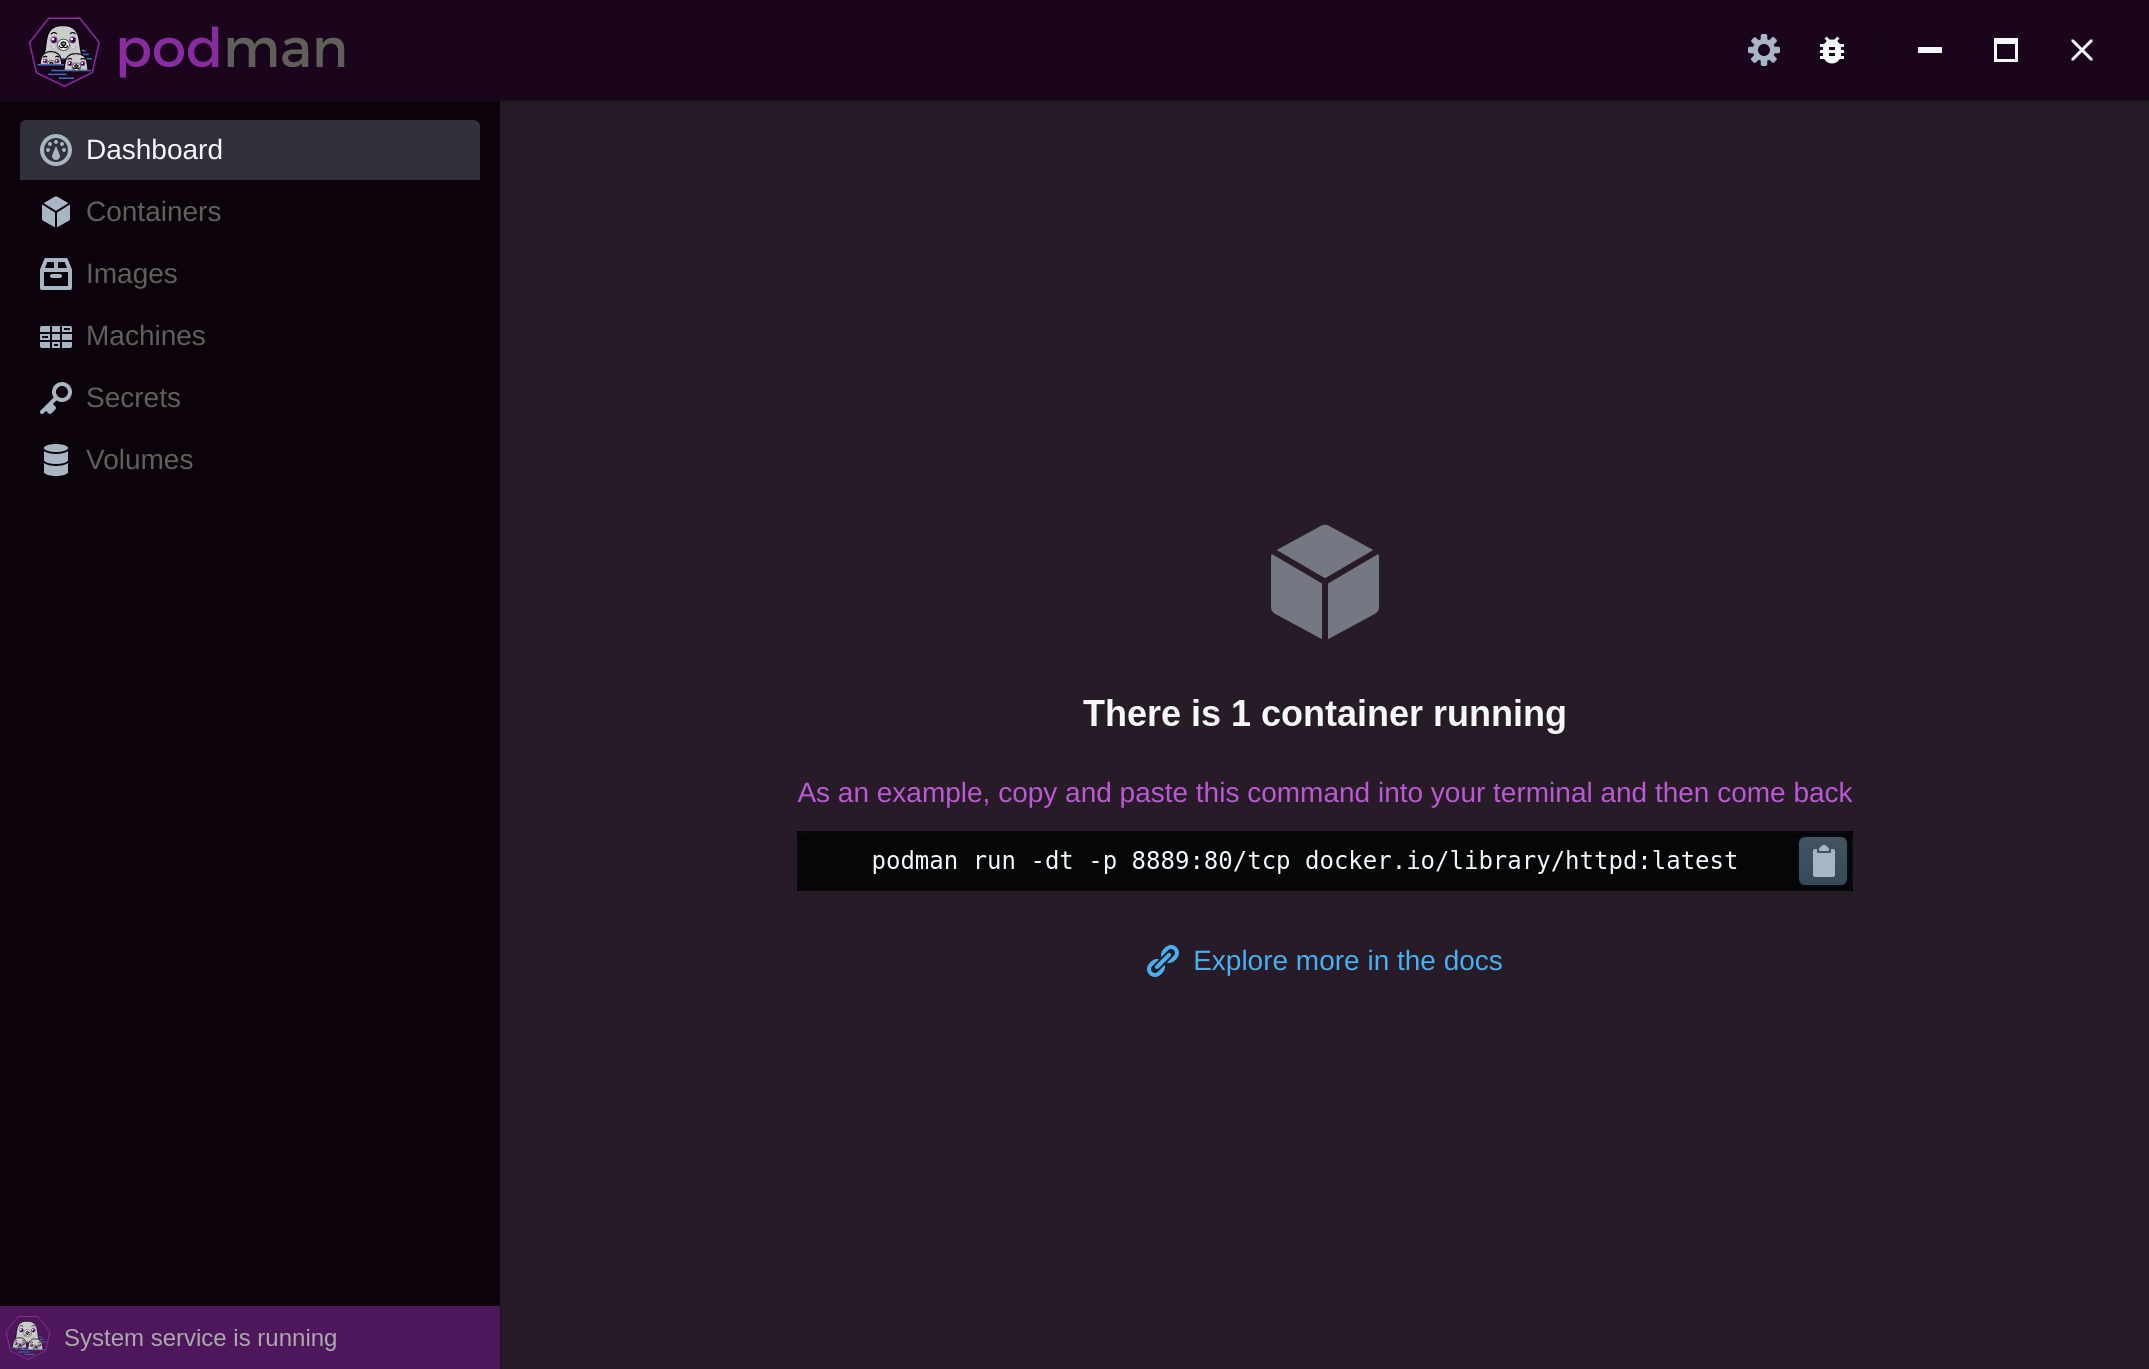The height and width of the screenshot is (1369, 2149).
Task: Click the Dashboard gauge icon
Action: point(56,150)
